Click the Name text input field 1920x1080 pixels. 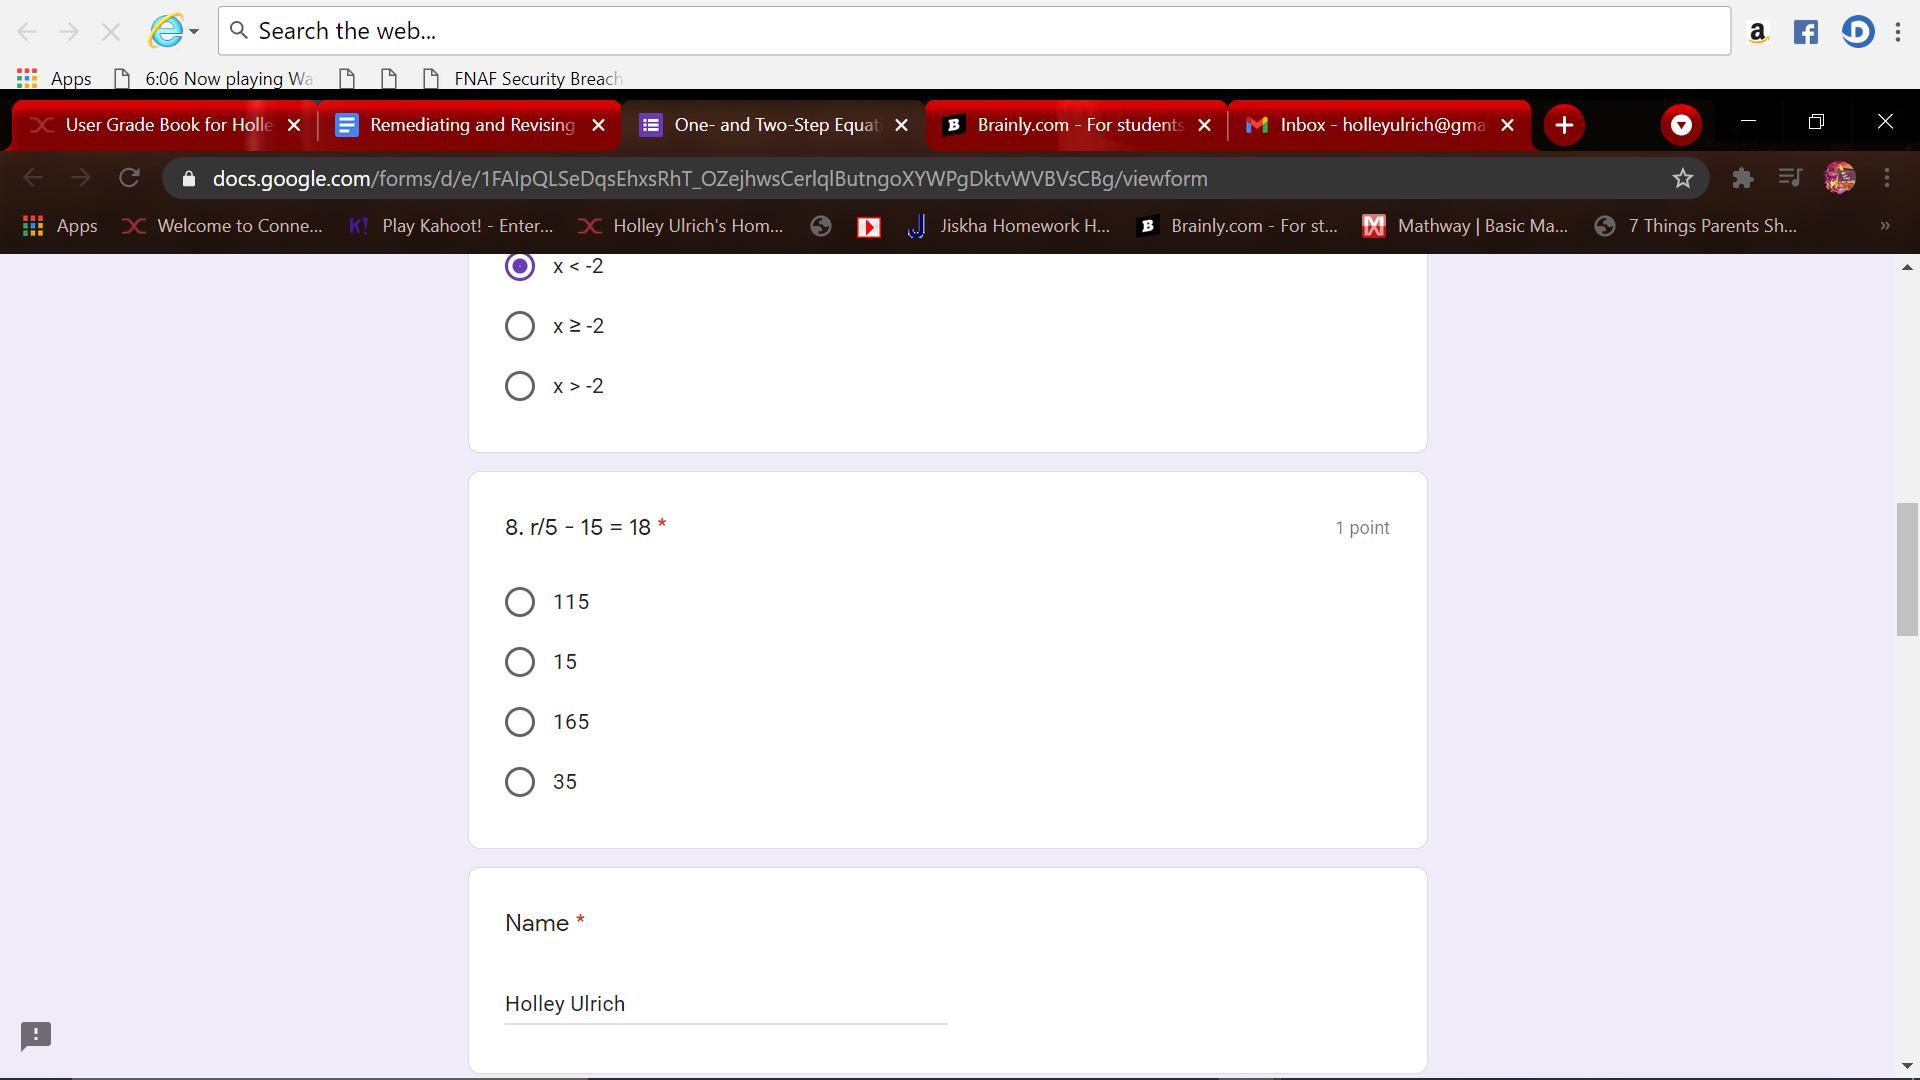(725, 1003)
